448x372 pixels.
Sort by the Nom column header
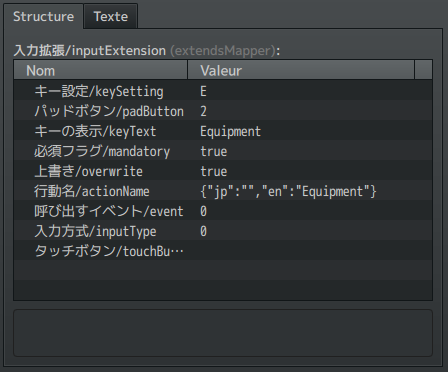pos(101,70)
